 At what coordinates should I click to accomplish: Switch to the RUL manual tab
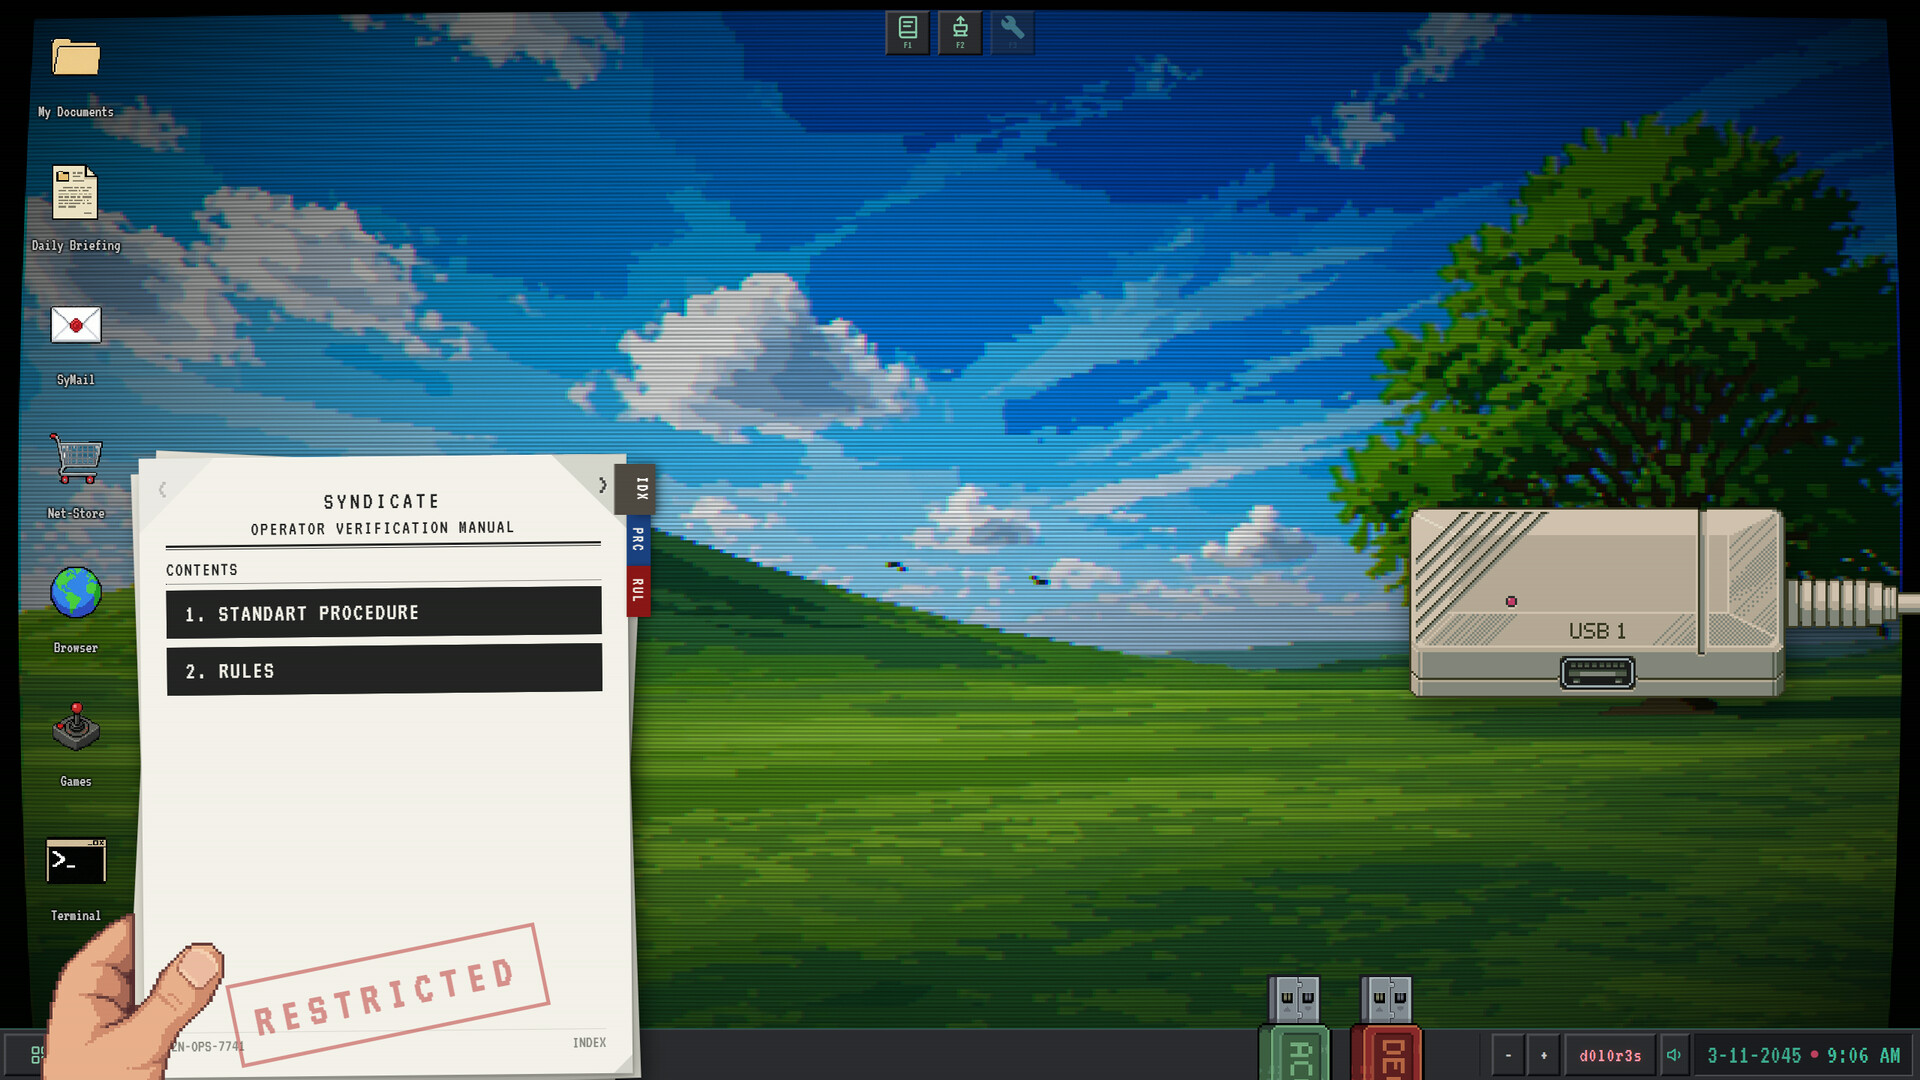pyautogui.click(x=638, y=591)
